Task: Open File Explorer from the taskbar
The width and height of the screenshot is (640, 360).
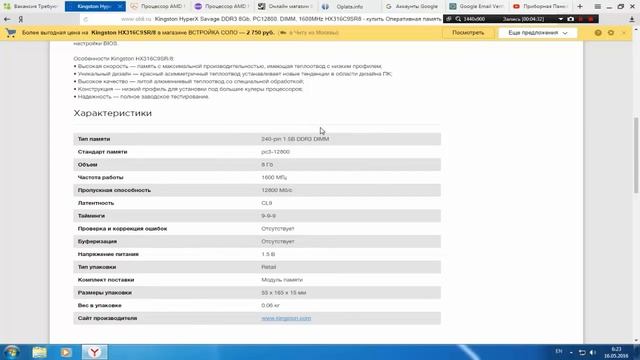Action: 39,352
